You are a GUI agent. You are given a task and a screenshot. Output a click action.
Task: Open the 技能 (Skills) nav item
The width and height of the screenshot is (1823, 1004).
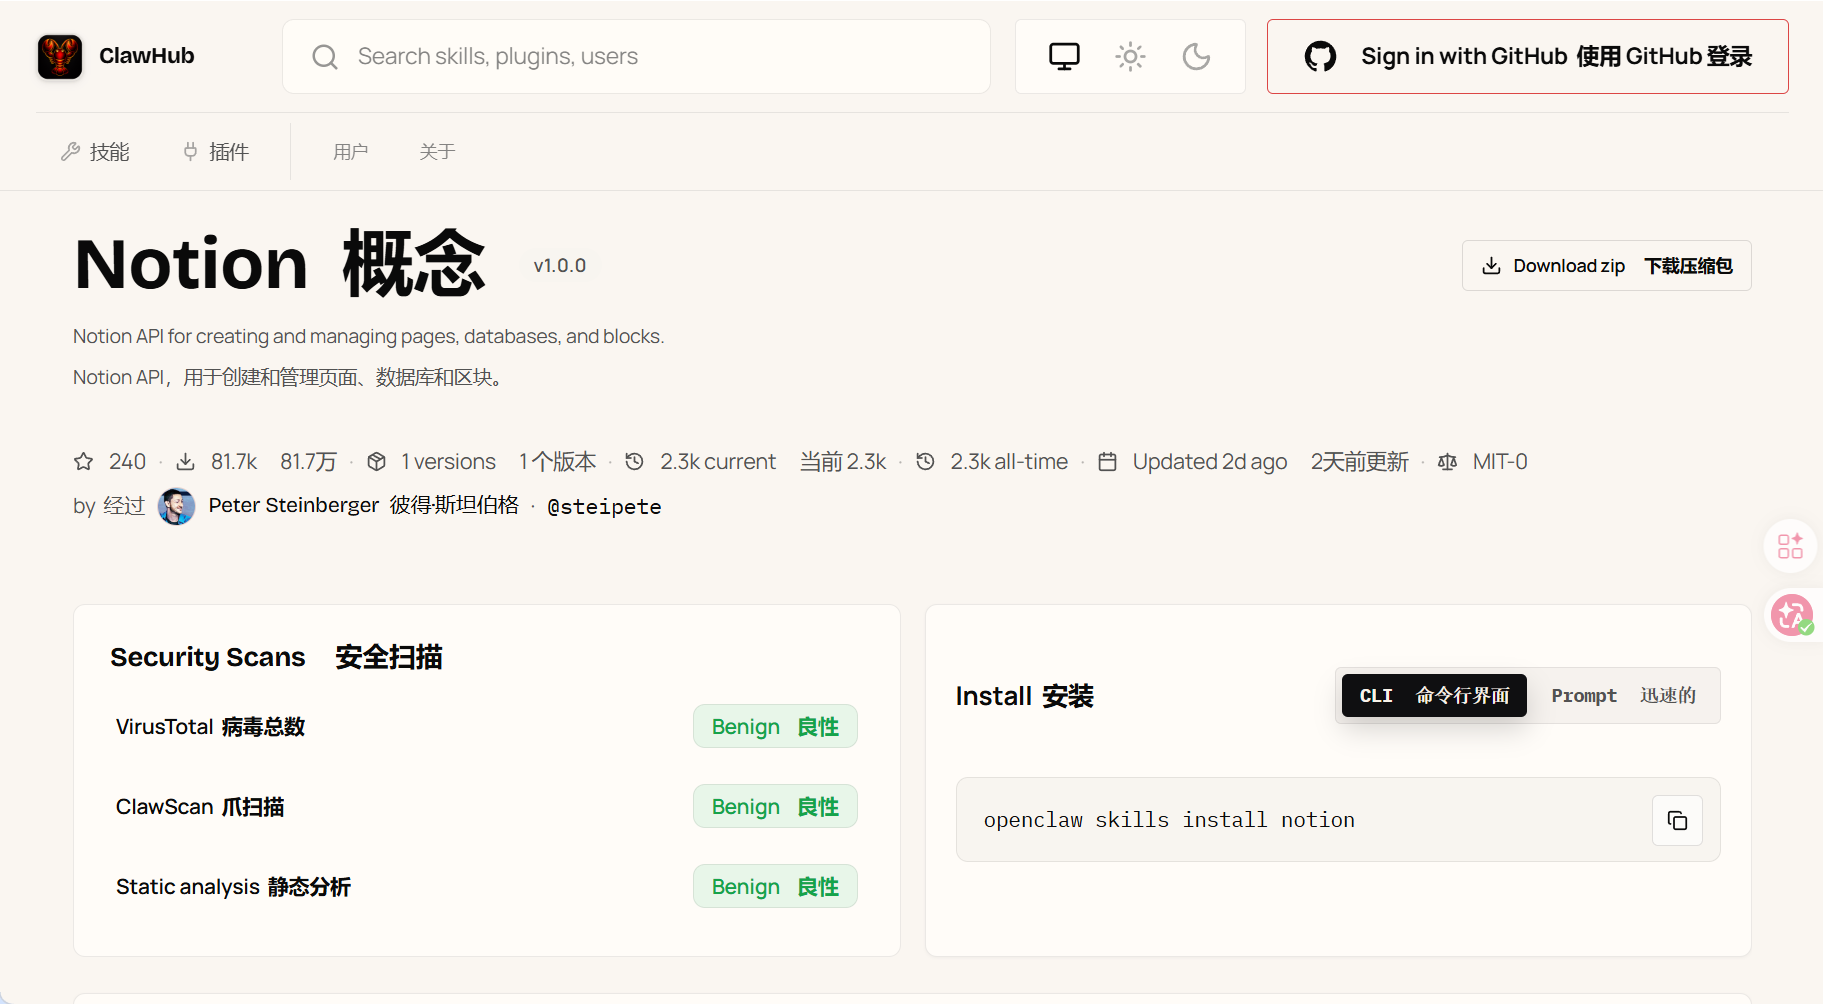(x=96, y=152)
